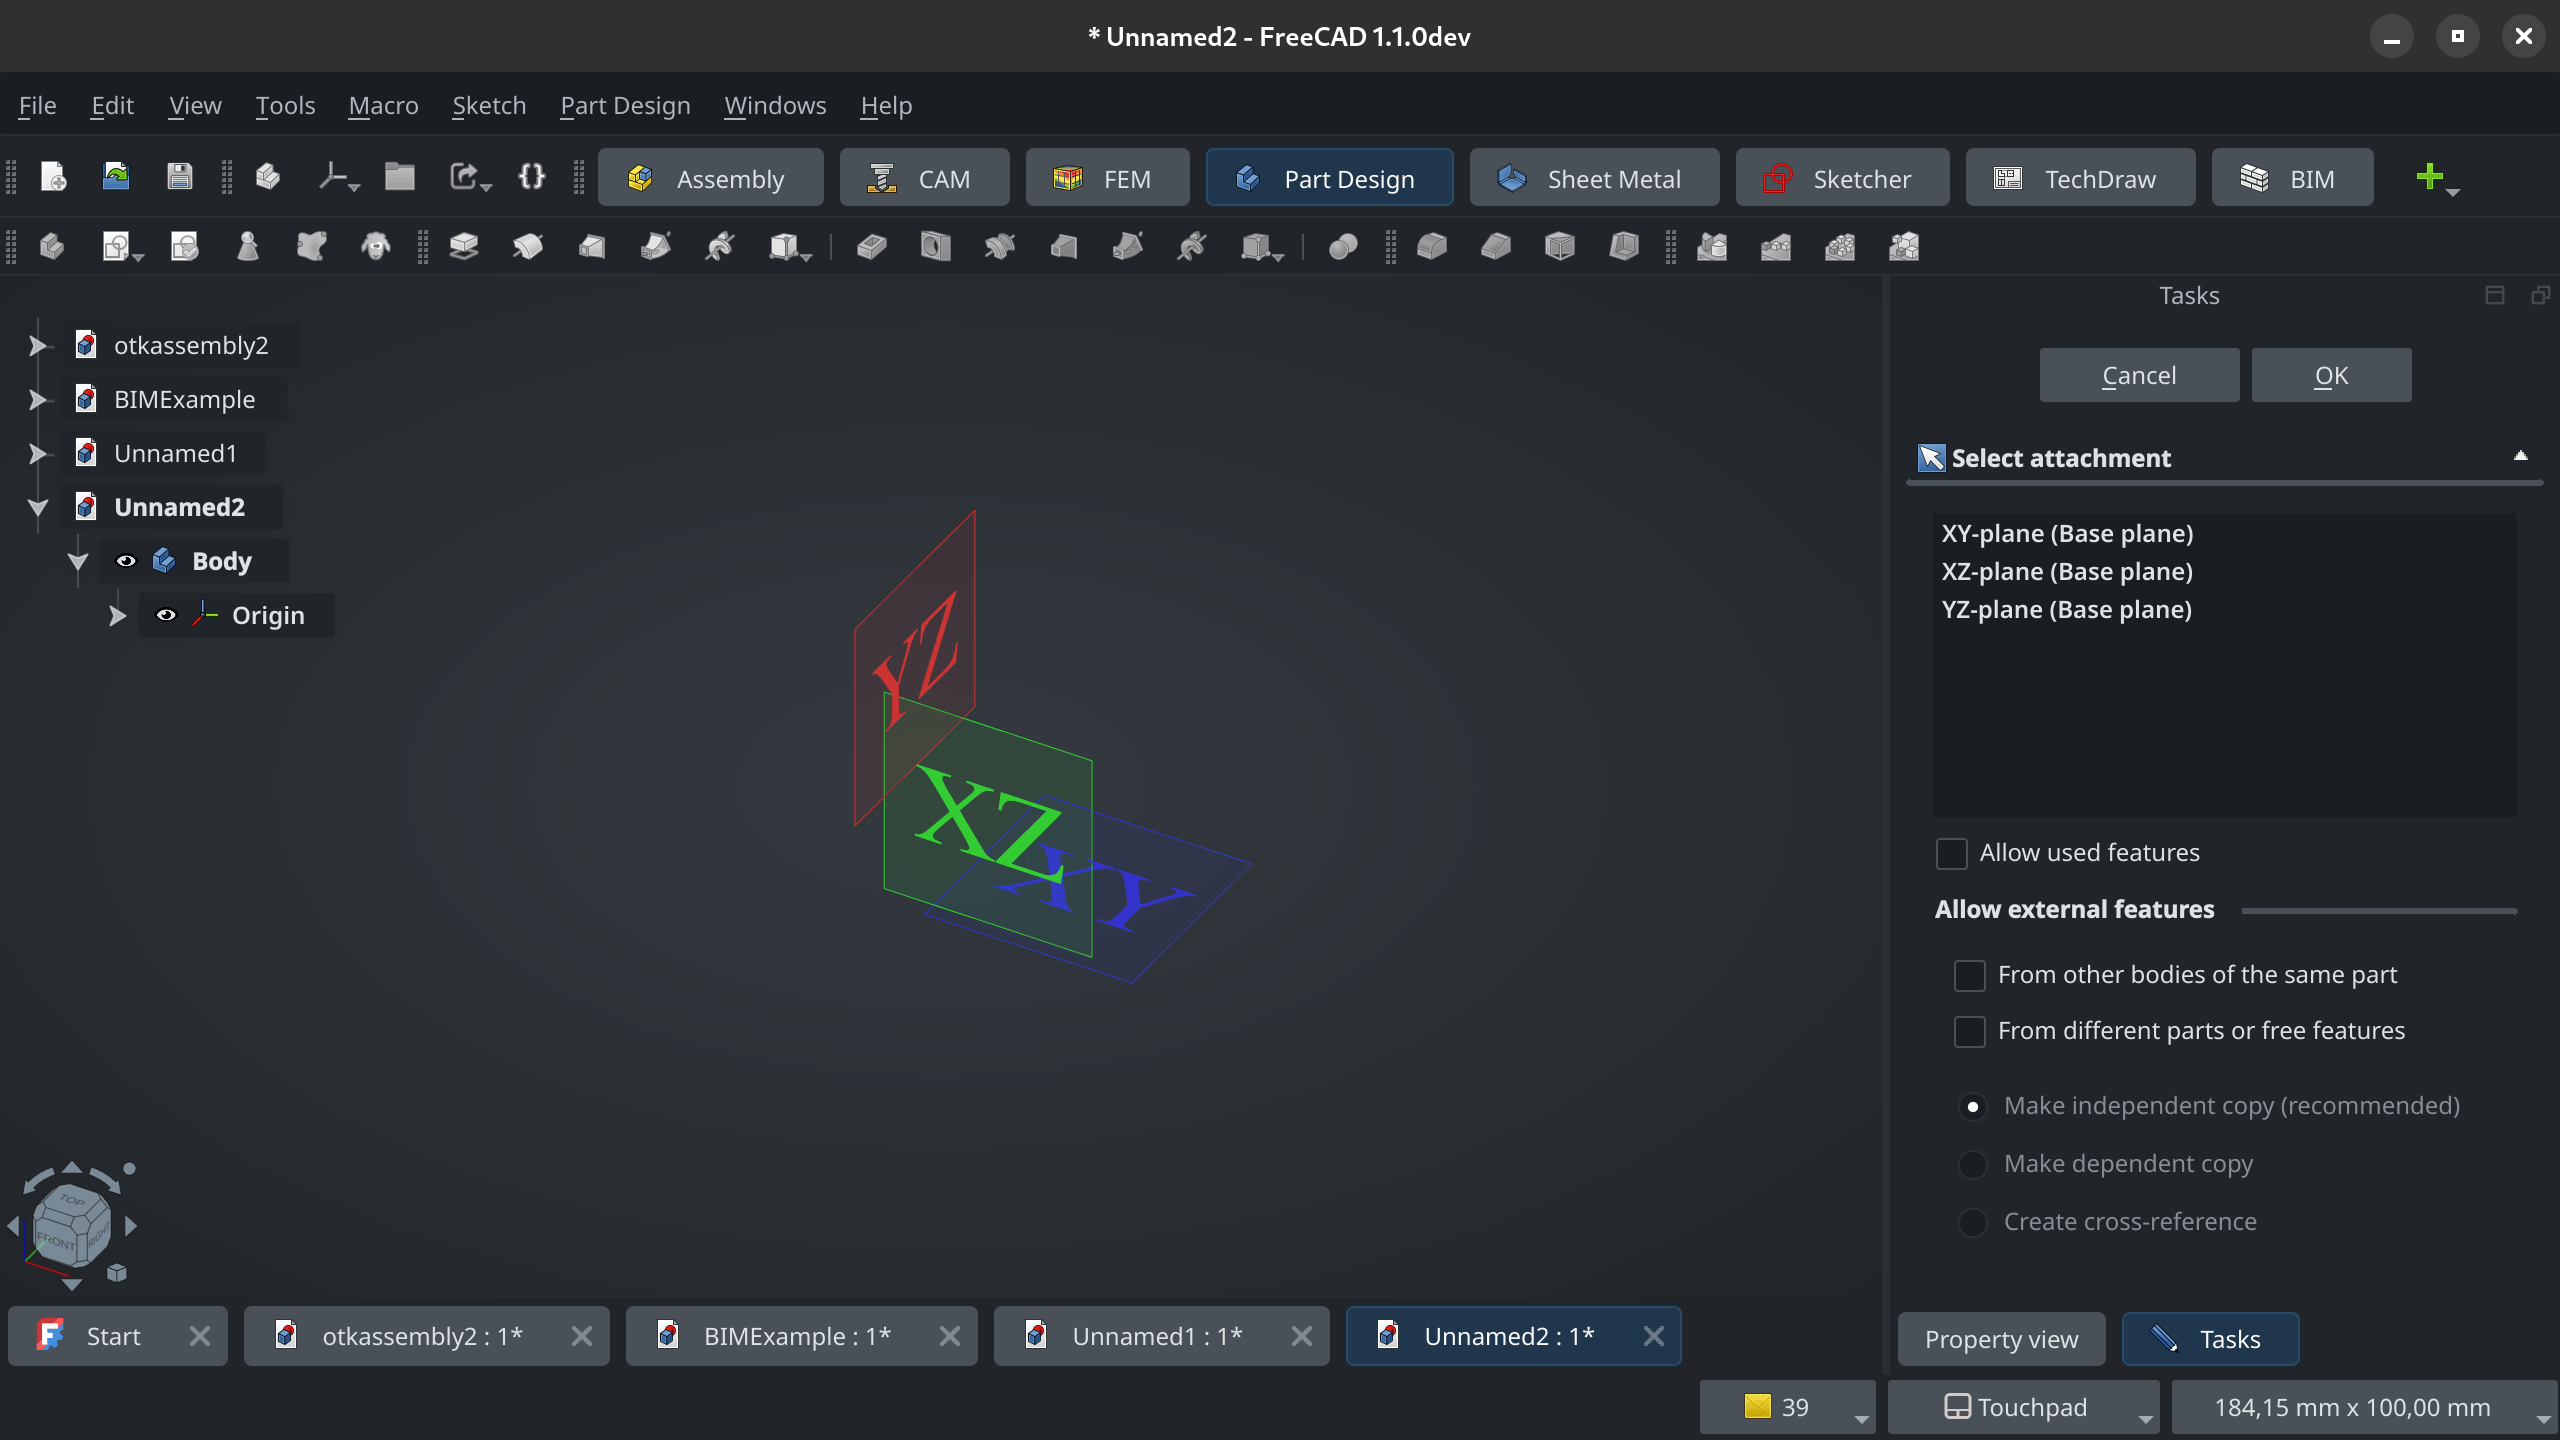
Task: Click the Pocket tool icon
Action: [871, 246]
